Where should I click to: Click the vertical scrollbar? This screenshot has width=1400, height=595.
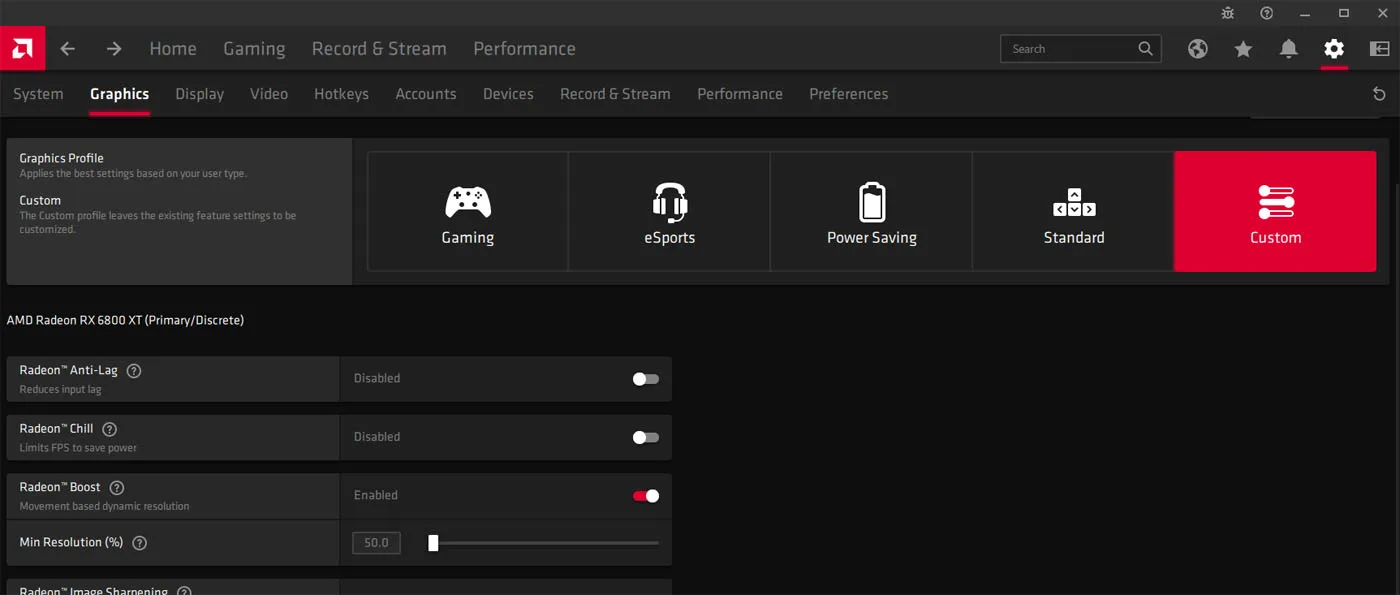(1396, 390)
